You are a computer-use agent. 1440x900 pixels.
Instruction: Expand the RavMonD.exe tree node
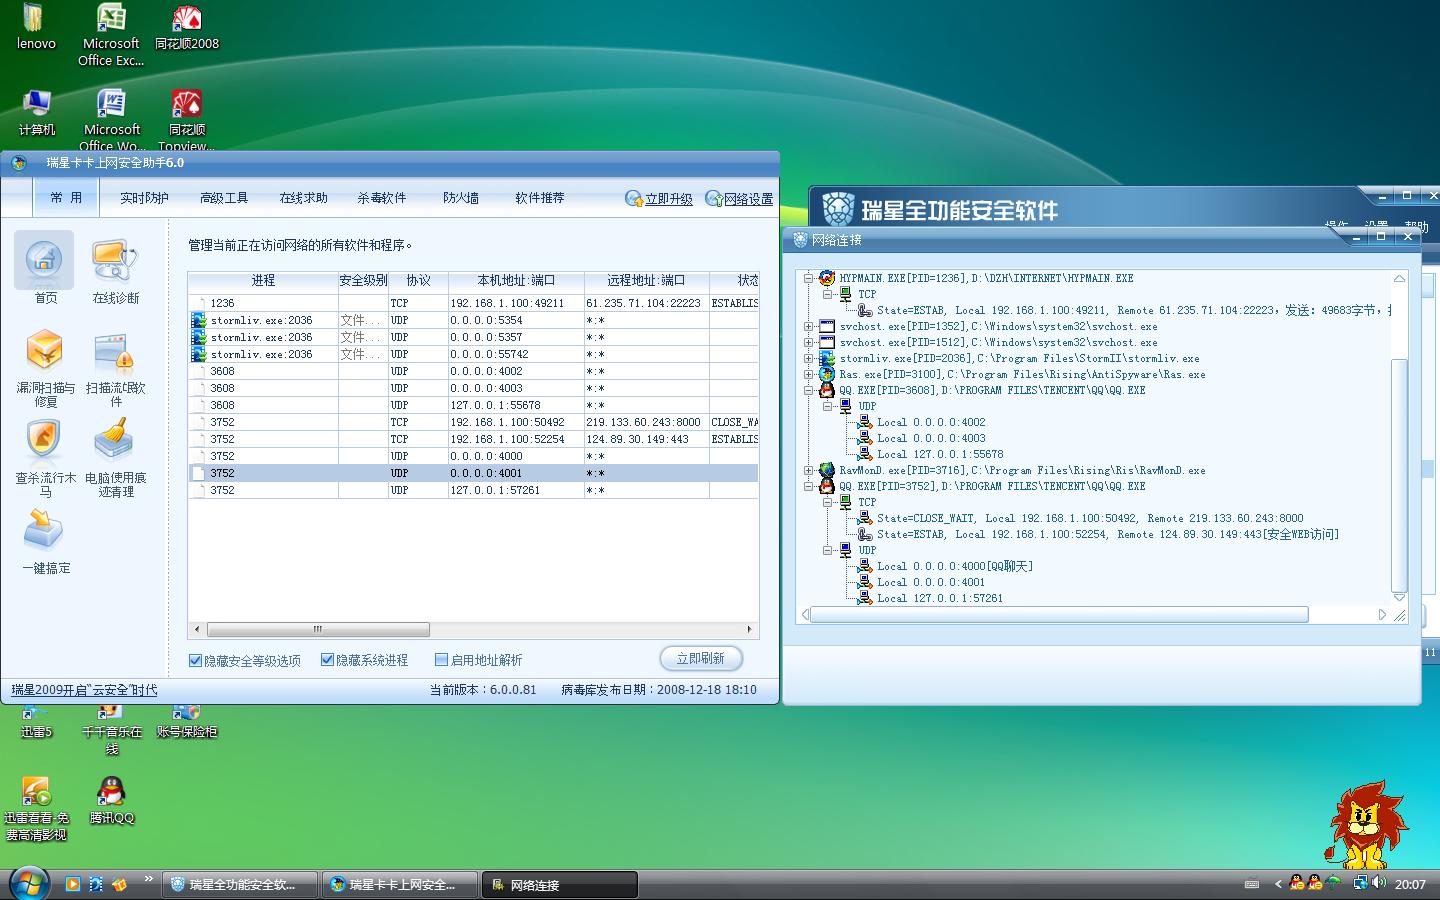click(808, 470)
